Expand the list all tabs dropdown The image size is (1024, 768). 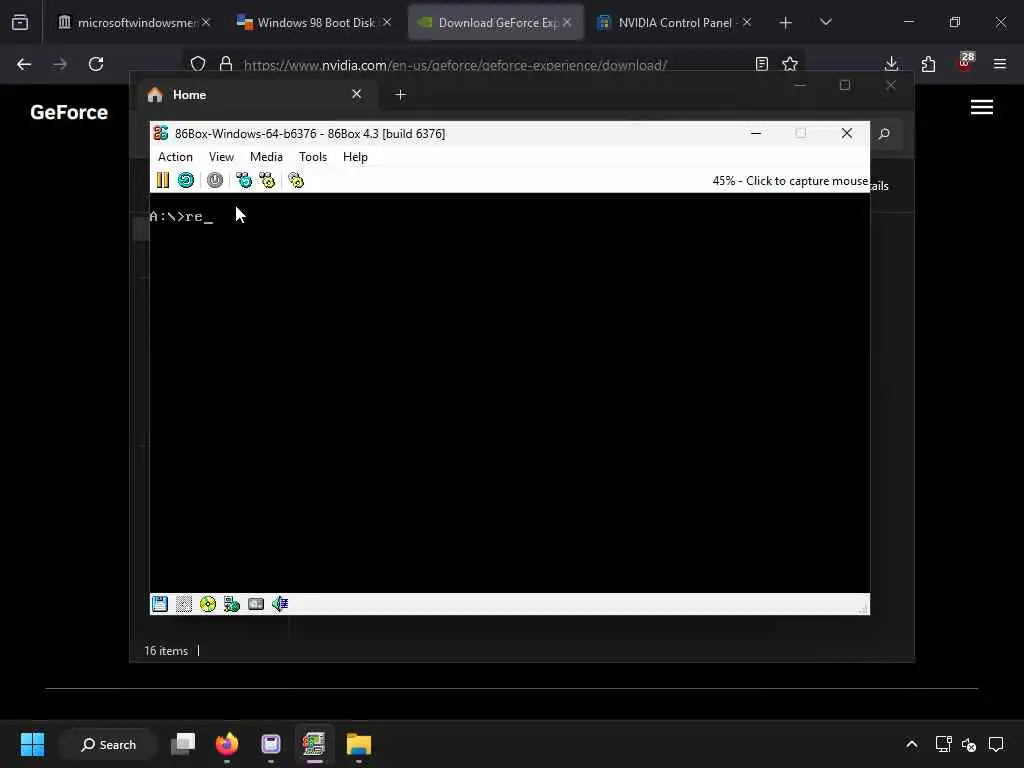pos(825,22)
